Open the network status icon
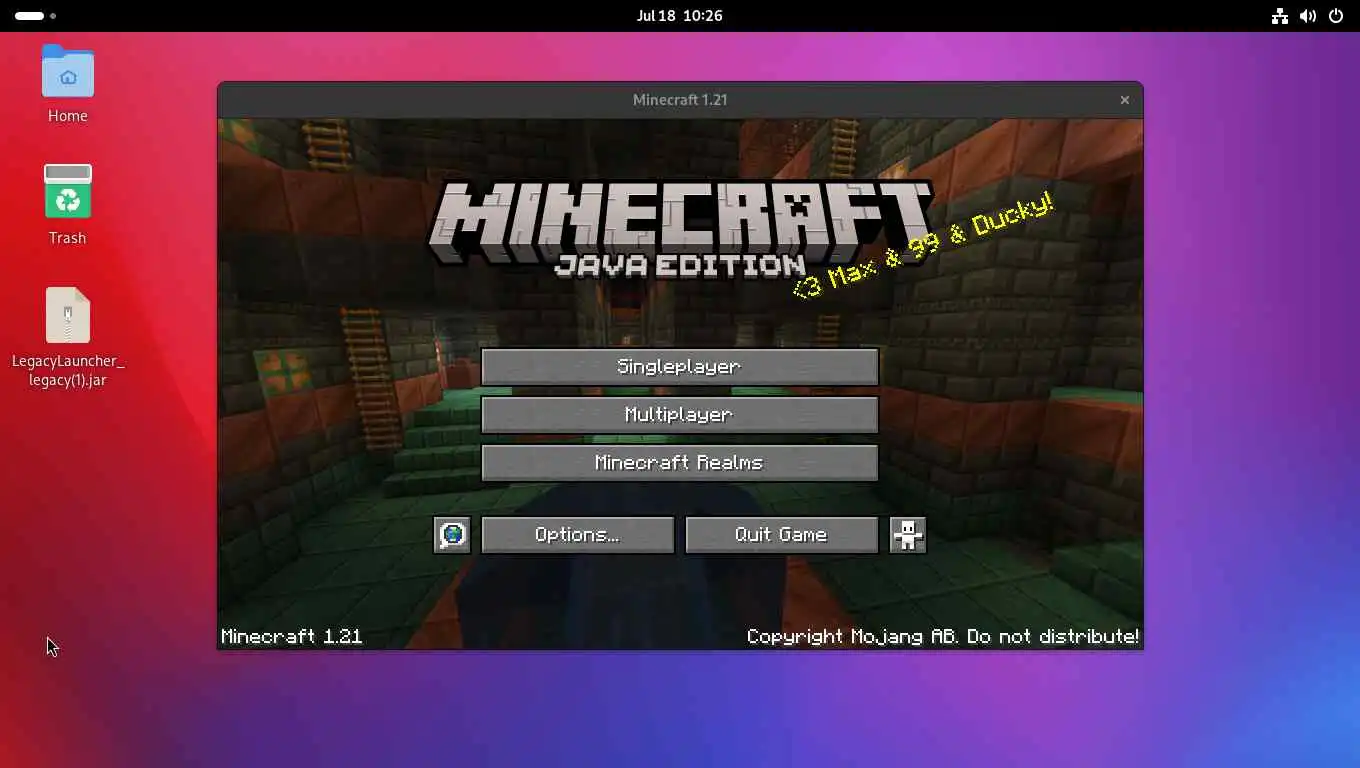1360x768 pixels. tap(1279, 16)
